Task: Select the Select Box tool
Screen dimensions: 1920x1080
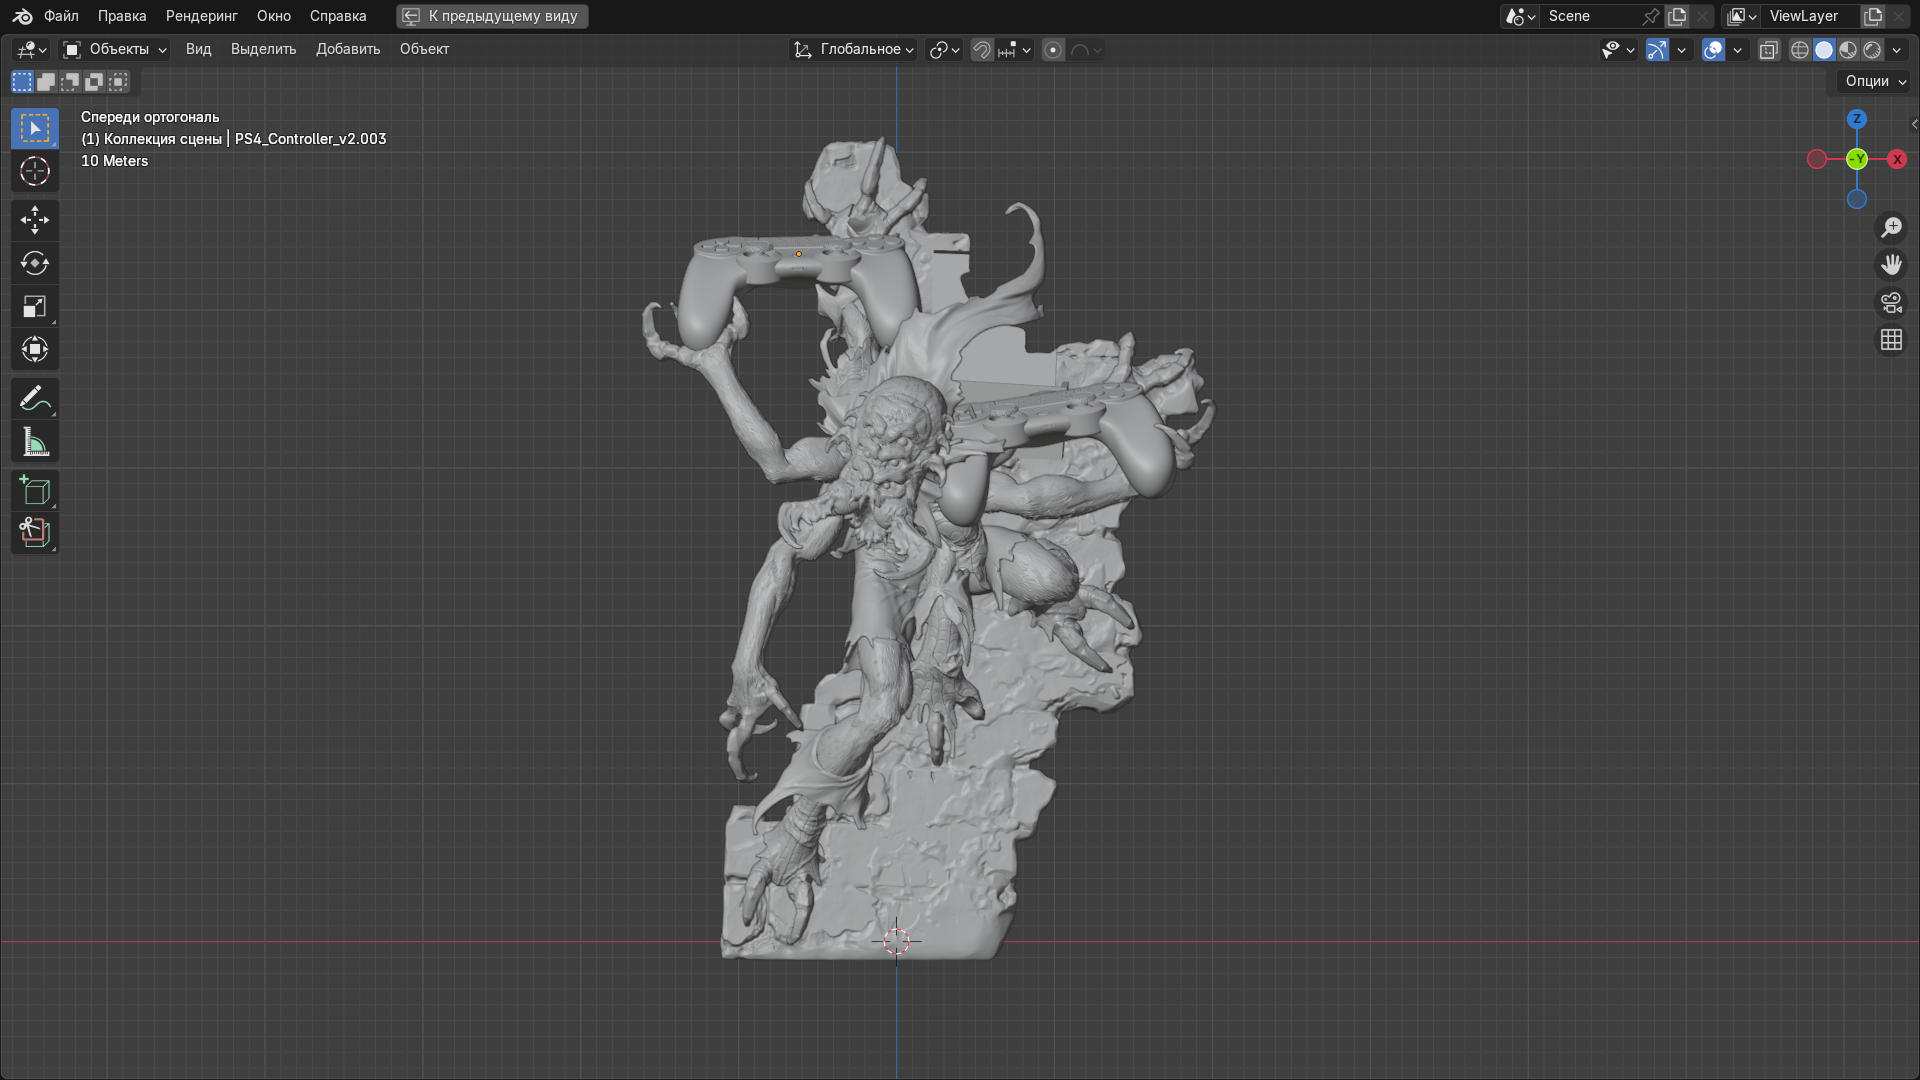Action: pos(35,128)
